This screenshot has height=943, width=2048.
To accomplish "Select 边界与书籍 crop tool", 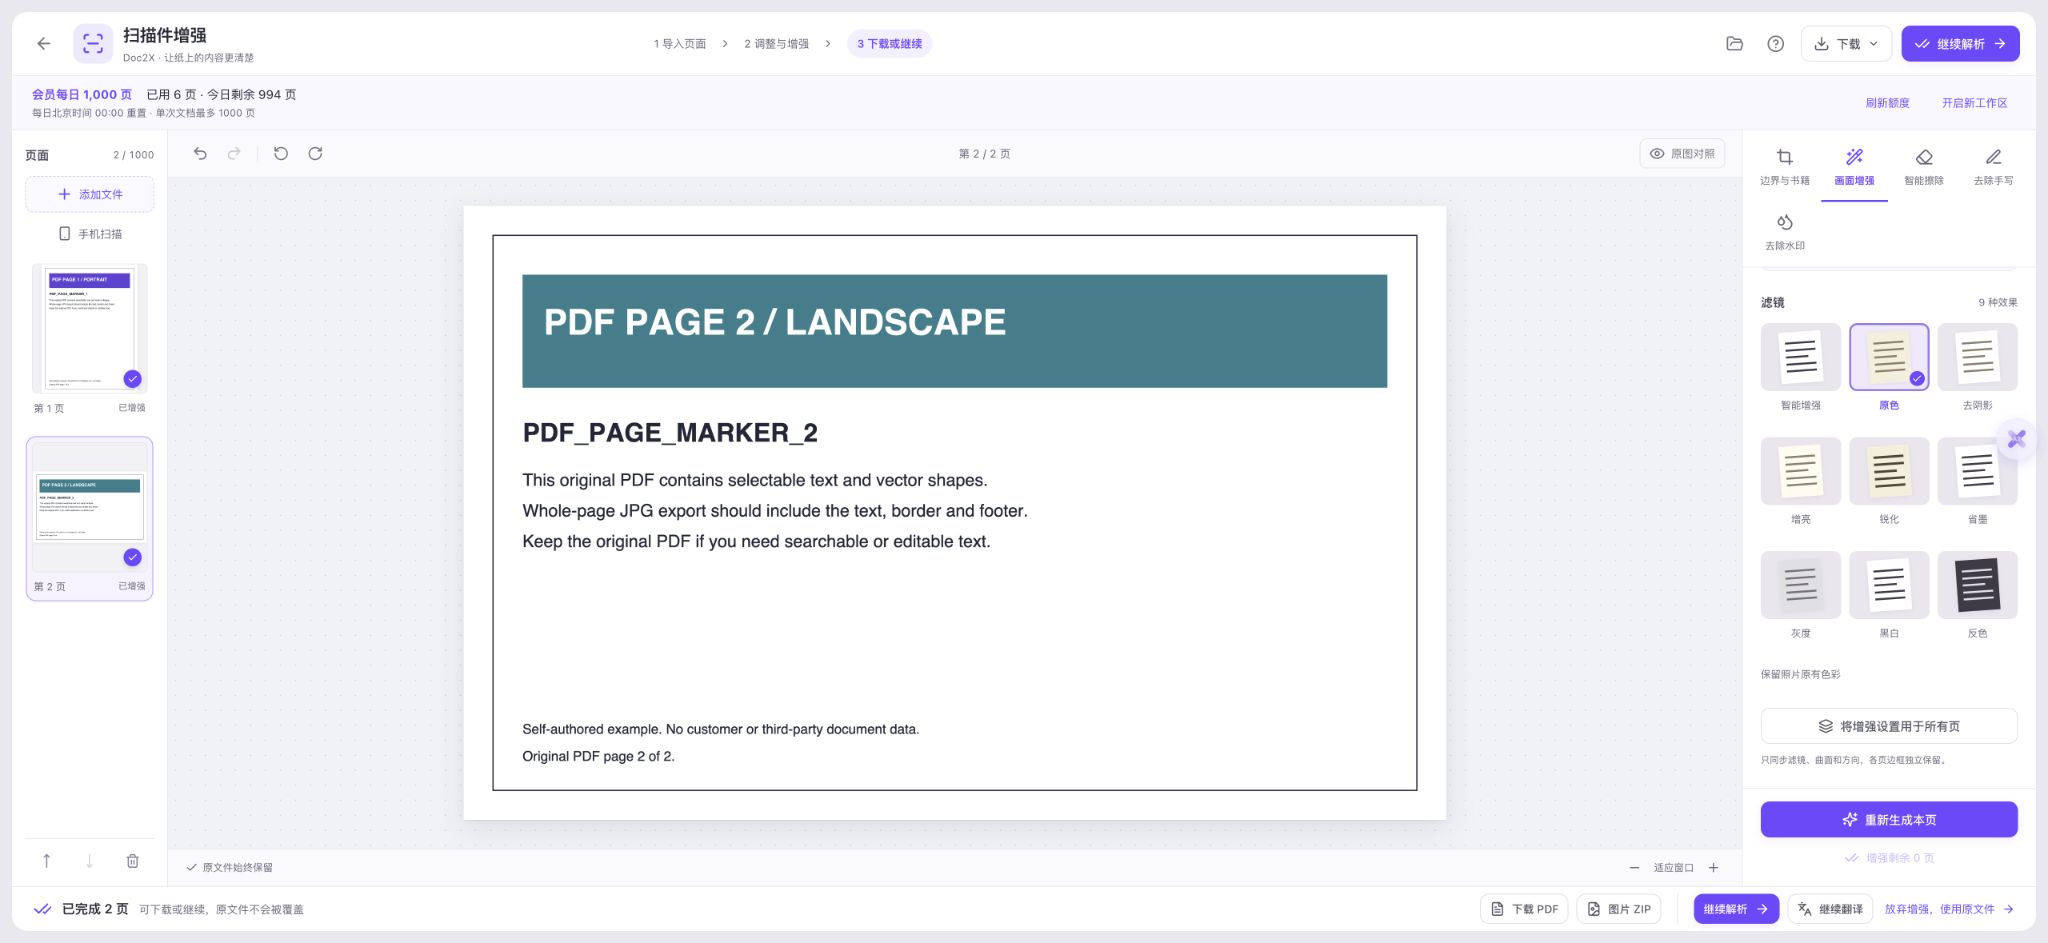I will point(1785,166).
